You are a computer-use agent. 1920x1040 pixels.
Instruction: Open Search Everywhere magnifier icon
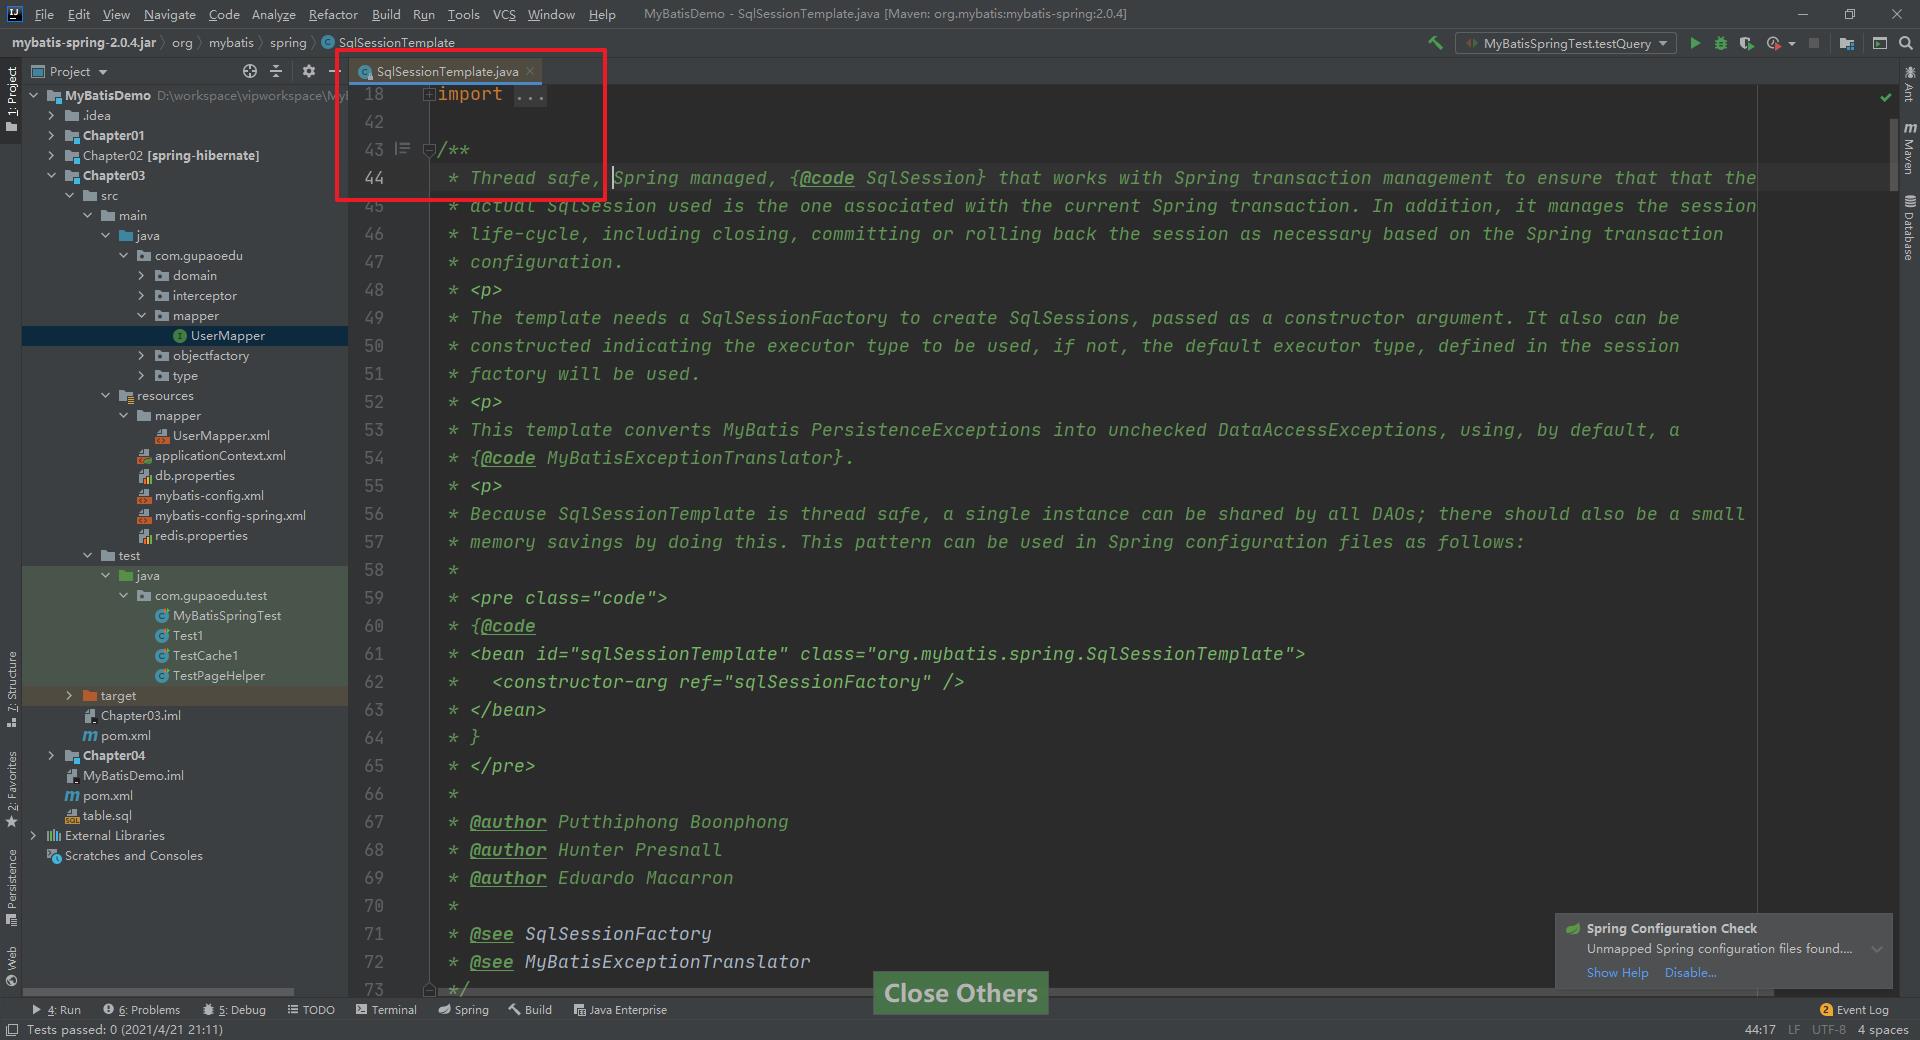[x=1906, y=43]
